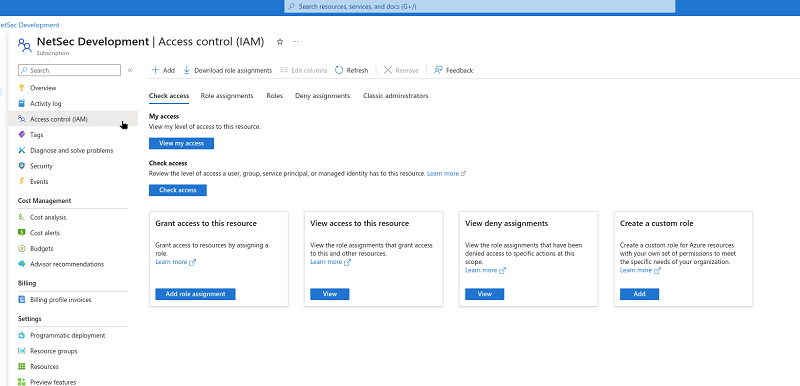Screen dimensions: 800x386
Task: Click the Cost analysis icon
Action: 21,217
